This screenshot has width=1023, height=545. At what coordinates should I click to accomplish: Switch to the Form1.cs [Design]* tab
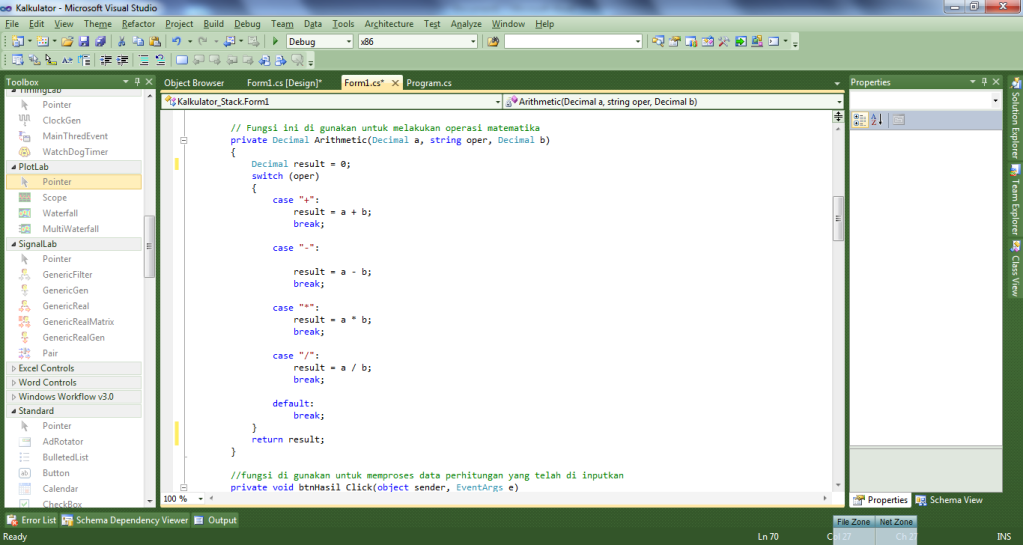[284, 83]
